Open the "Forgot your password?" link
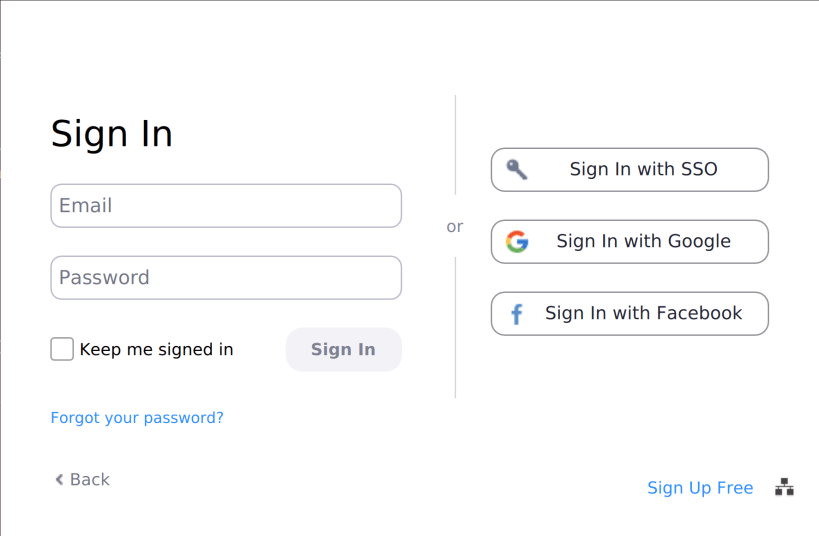 coord(137,418)
